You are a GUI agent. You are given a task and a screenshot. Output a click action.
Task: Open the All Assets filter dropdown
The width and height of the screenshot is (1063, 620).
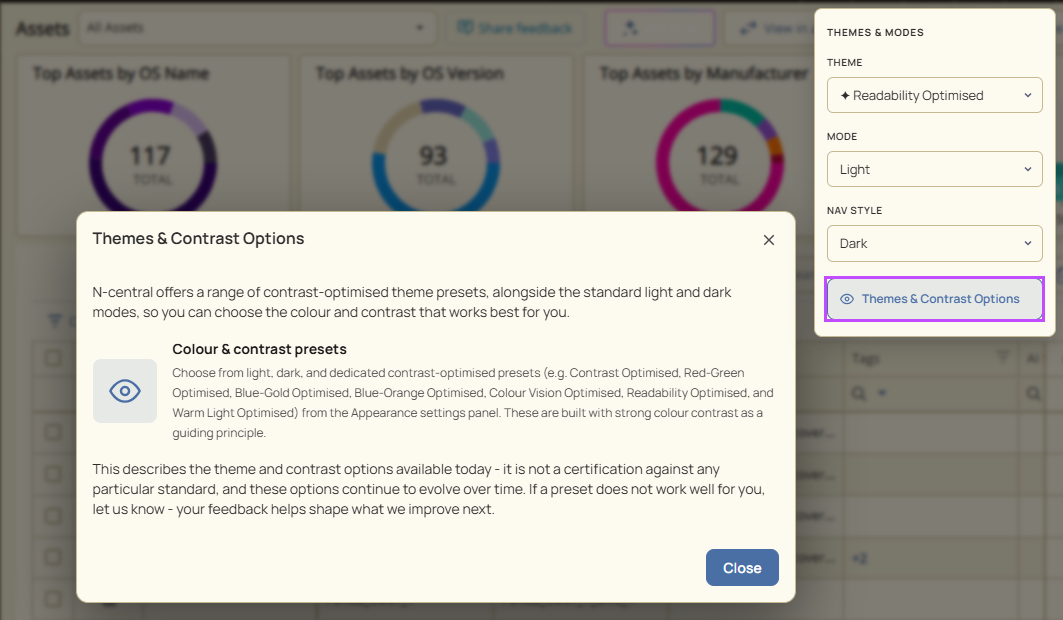tap(257, 28)
